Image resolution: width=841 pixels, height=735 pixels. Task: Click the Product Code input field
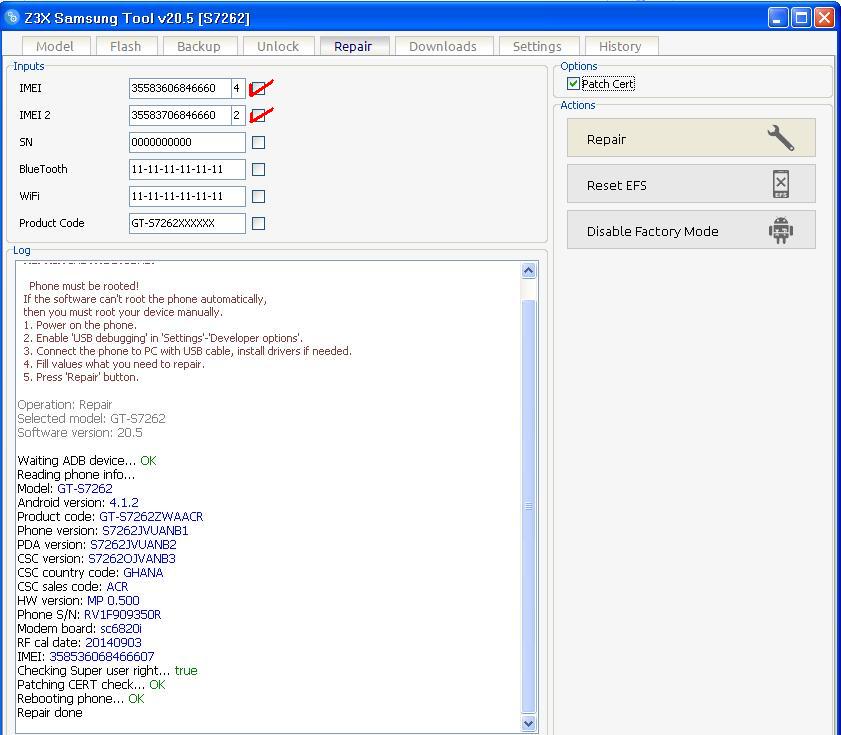187,223
